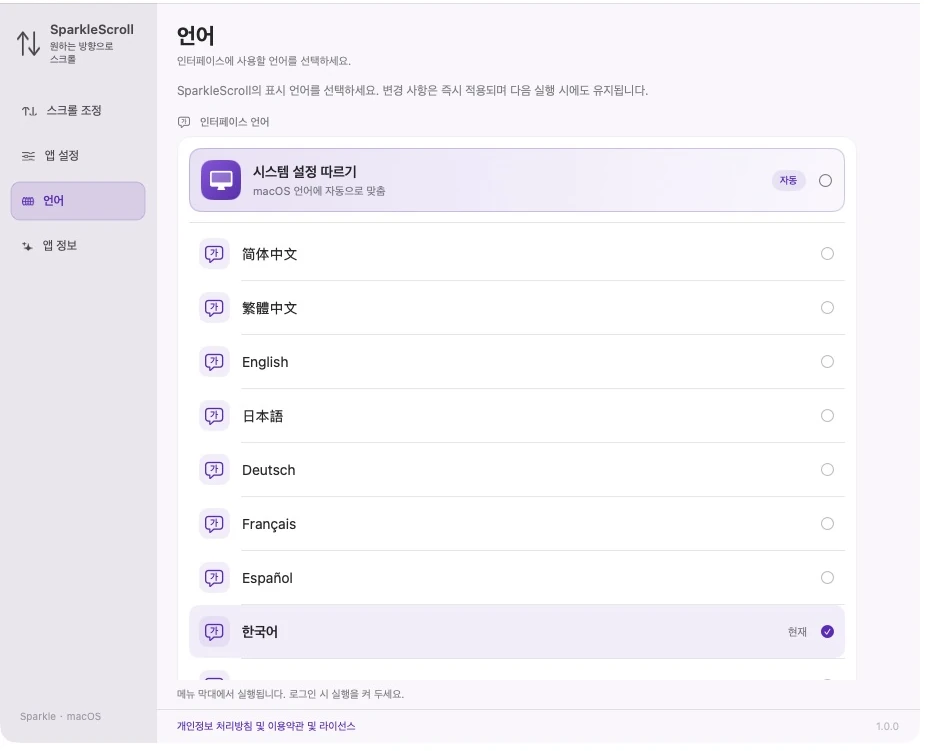
Task: Click the small icon next to 인터페이스 언어 heading
Action: pyautogui.click(x=184, y=123)
